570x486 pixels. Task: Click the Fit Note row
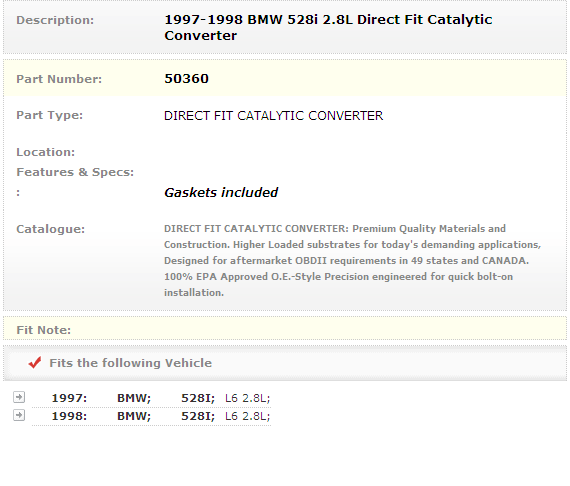285,329
